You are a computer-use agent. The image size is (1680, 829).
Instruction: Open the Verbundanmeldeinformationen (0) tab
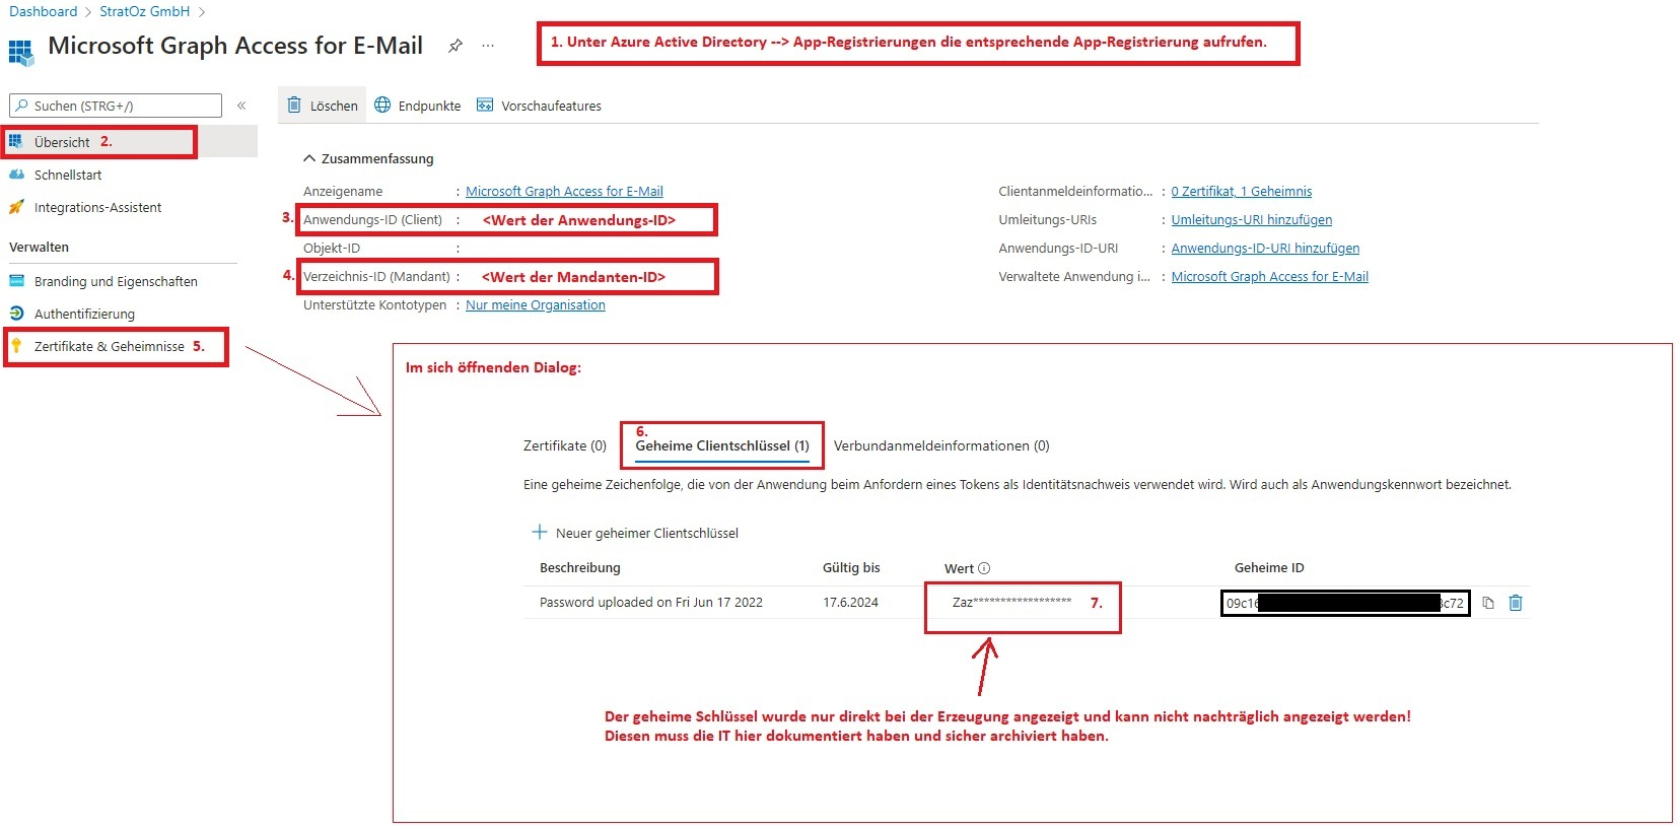pos(941,446)
